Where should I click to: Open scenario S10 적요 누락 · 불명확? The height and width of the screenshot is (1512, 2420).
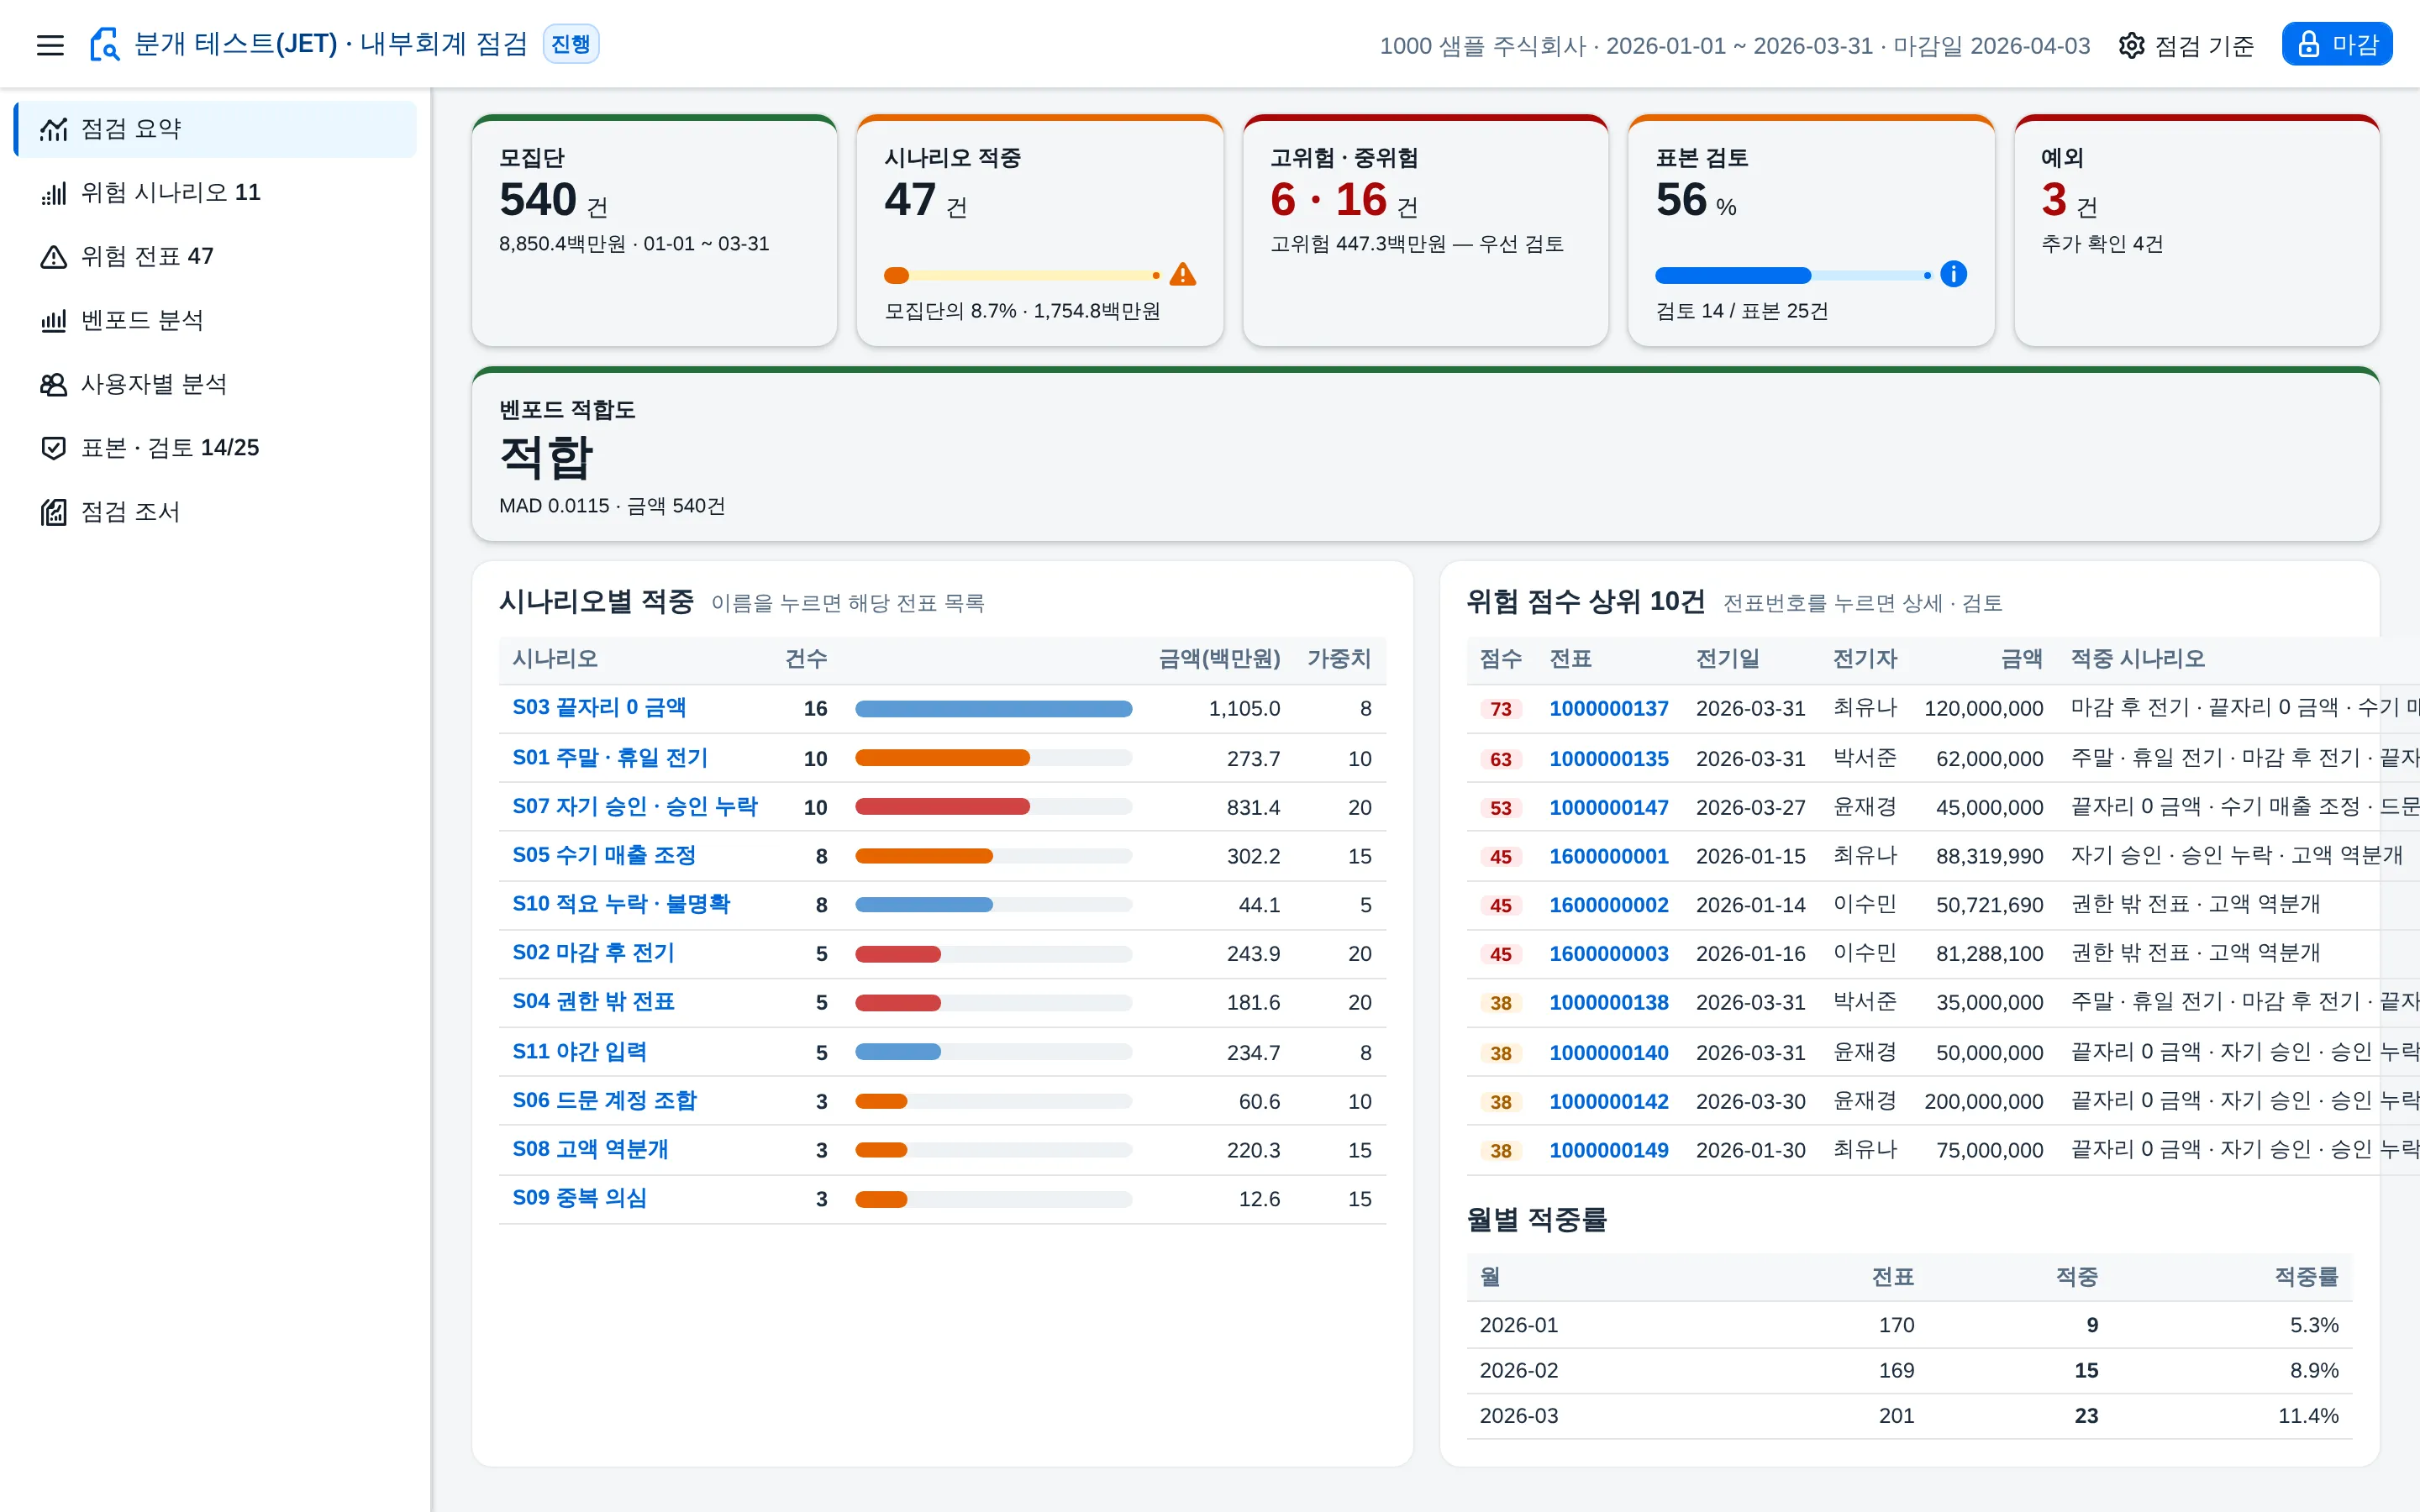pos(621,905)
